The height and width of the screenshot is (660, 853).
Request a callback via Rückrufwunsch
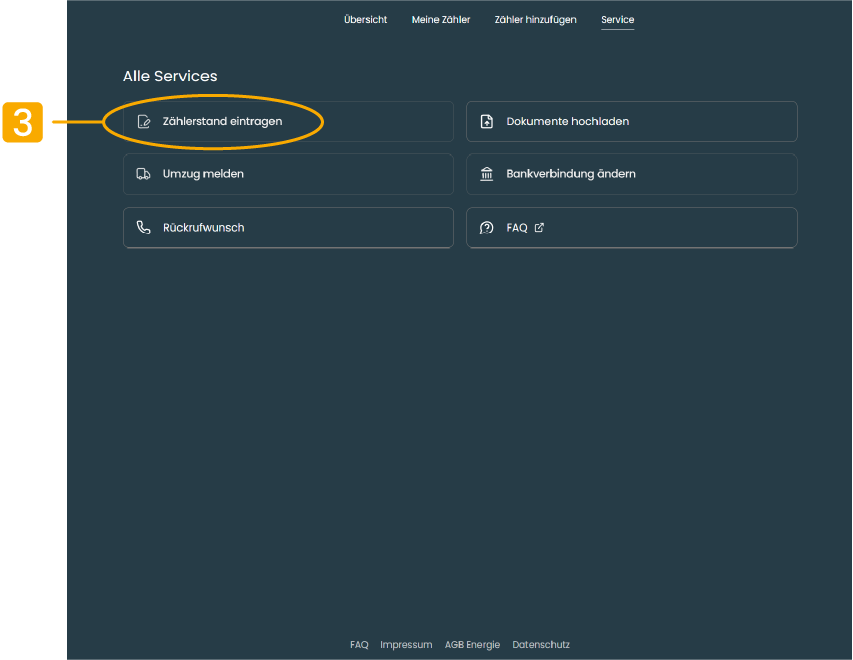coord(203,228)
